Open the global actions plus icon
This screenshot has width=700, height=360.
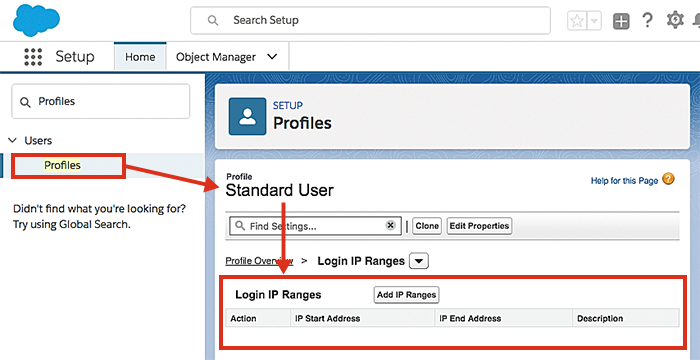coord(621,21)
